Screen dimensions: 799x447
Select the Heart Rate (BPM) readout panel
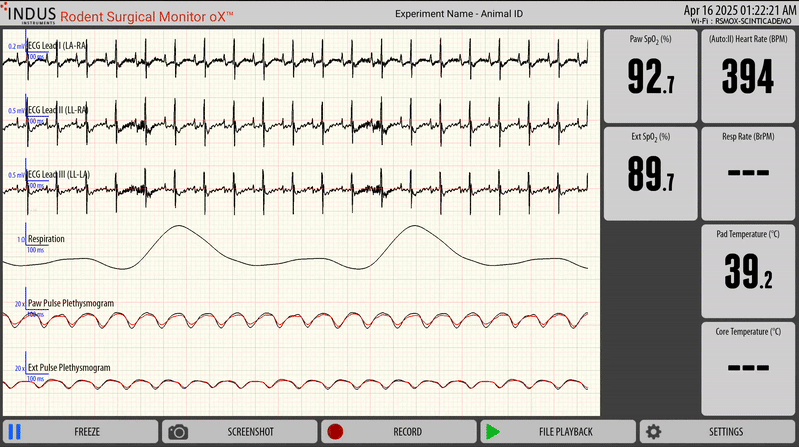point(748,76)
